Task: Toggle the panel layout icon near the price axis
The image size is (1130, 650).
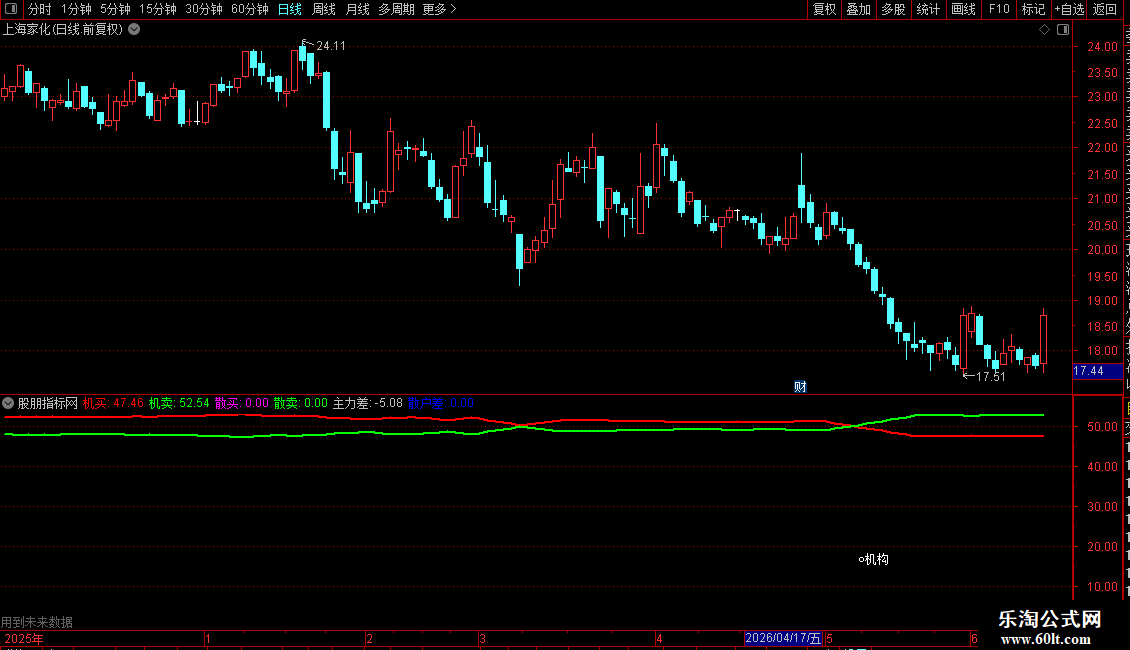Action: click(1063, 30)
